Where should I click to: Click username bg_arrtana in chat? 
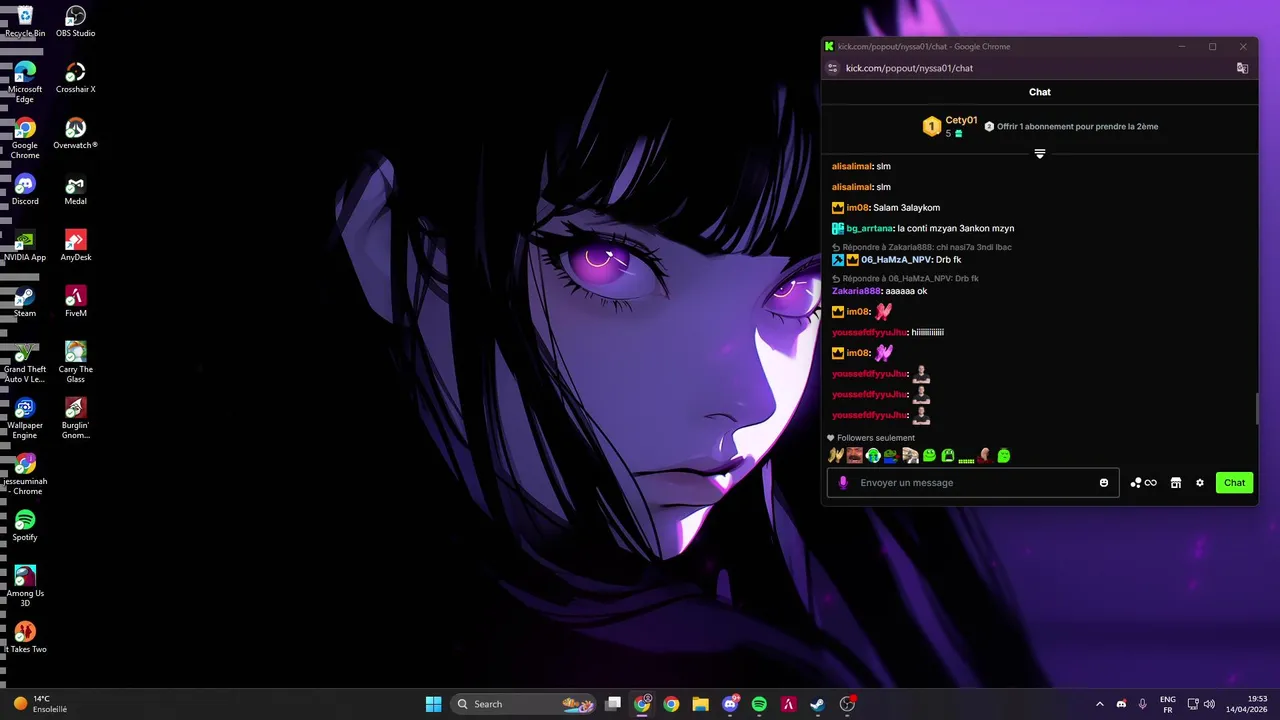[x=870, y=229]
